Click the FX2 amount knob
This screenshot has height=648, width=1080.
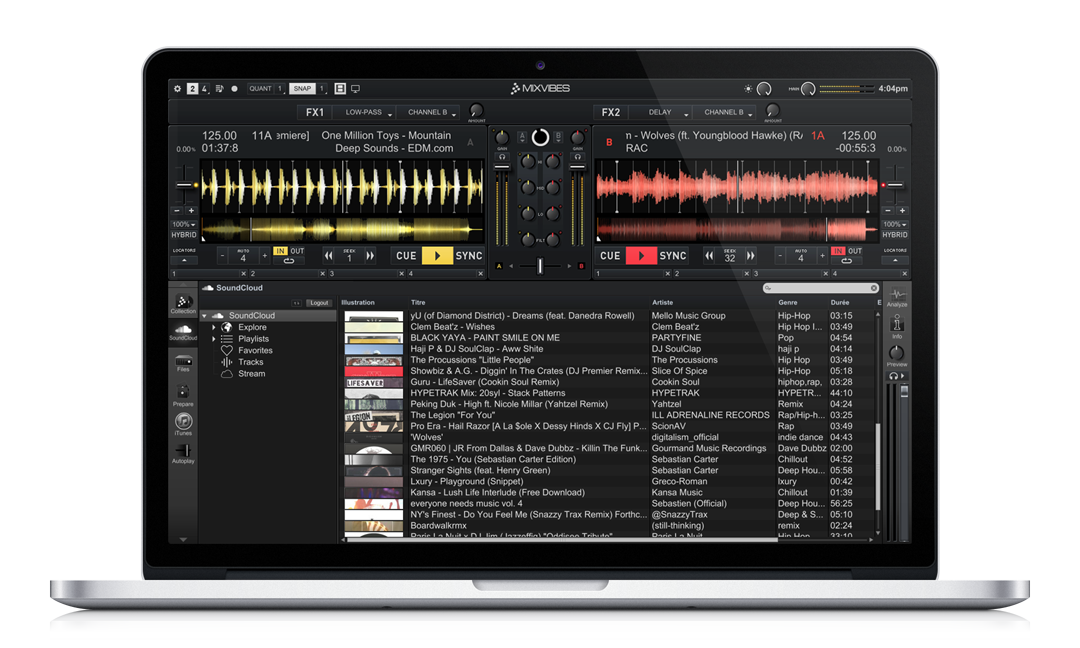pyautogui.click(x=773, y=110)
